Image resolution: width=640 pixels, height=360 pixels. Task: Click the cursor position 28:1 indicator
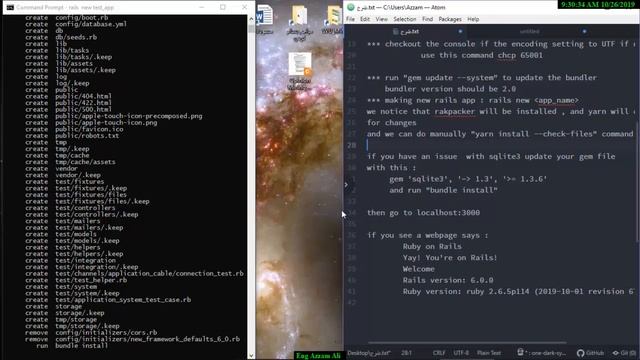(x=406, y=353)
